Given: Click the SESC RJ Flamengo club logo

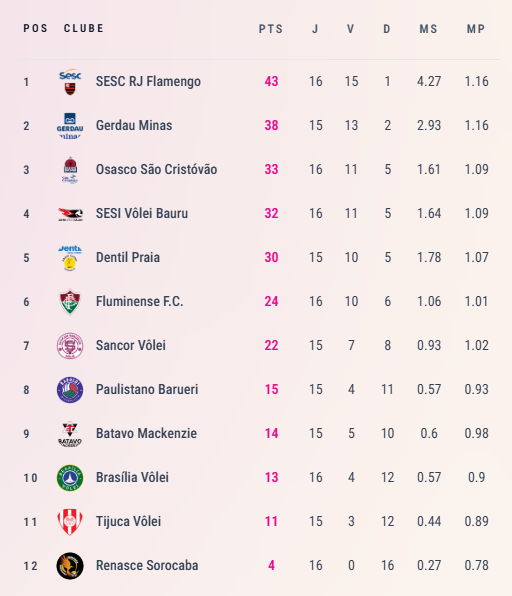Looking at the screenshot, I should coord(70,82).
